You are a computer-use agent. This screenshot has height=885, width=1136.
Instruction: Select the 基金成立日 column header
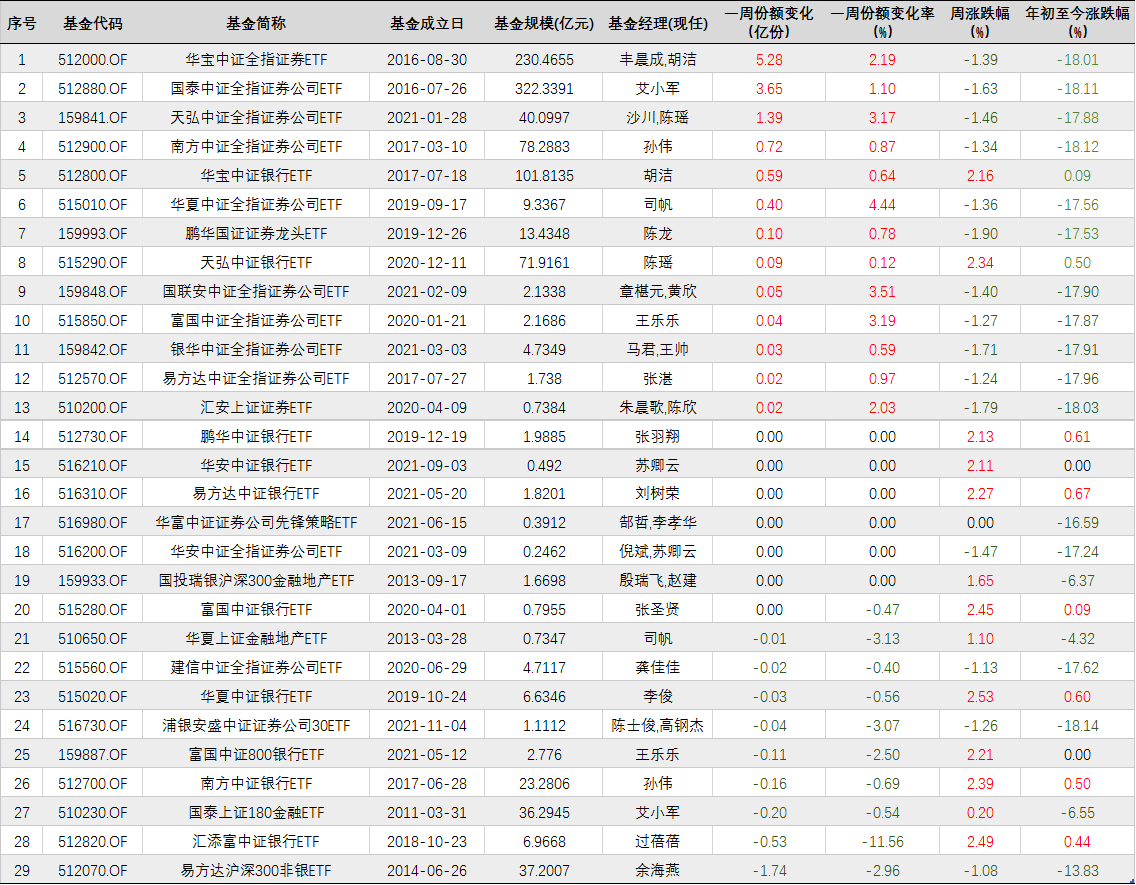click(426, 23)
